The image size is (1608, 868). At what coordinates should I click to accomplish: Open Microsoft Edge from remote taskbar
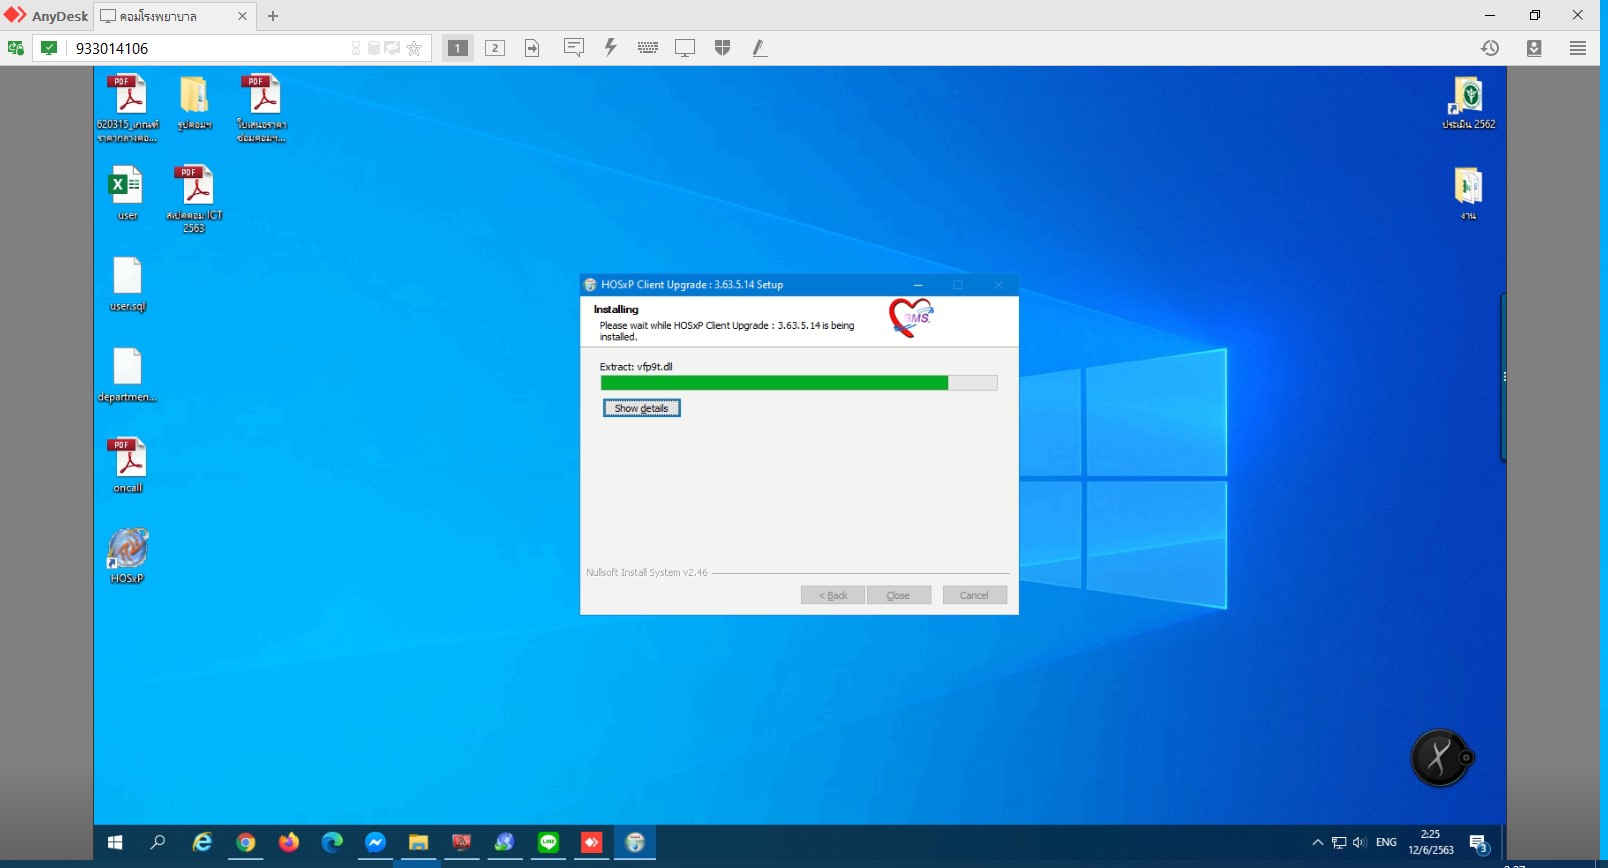[332, 843]
